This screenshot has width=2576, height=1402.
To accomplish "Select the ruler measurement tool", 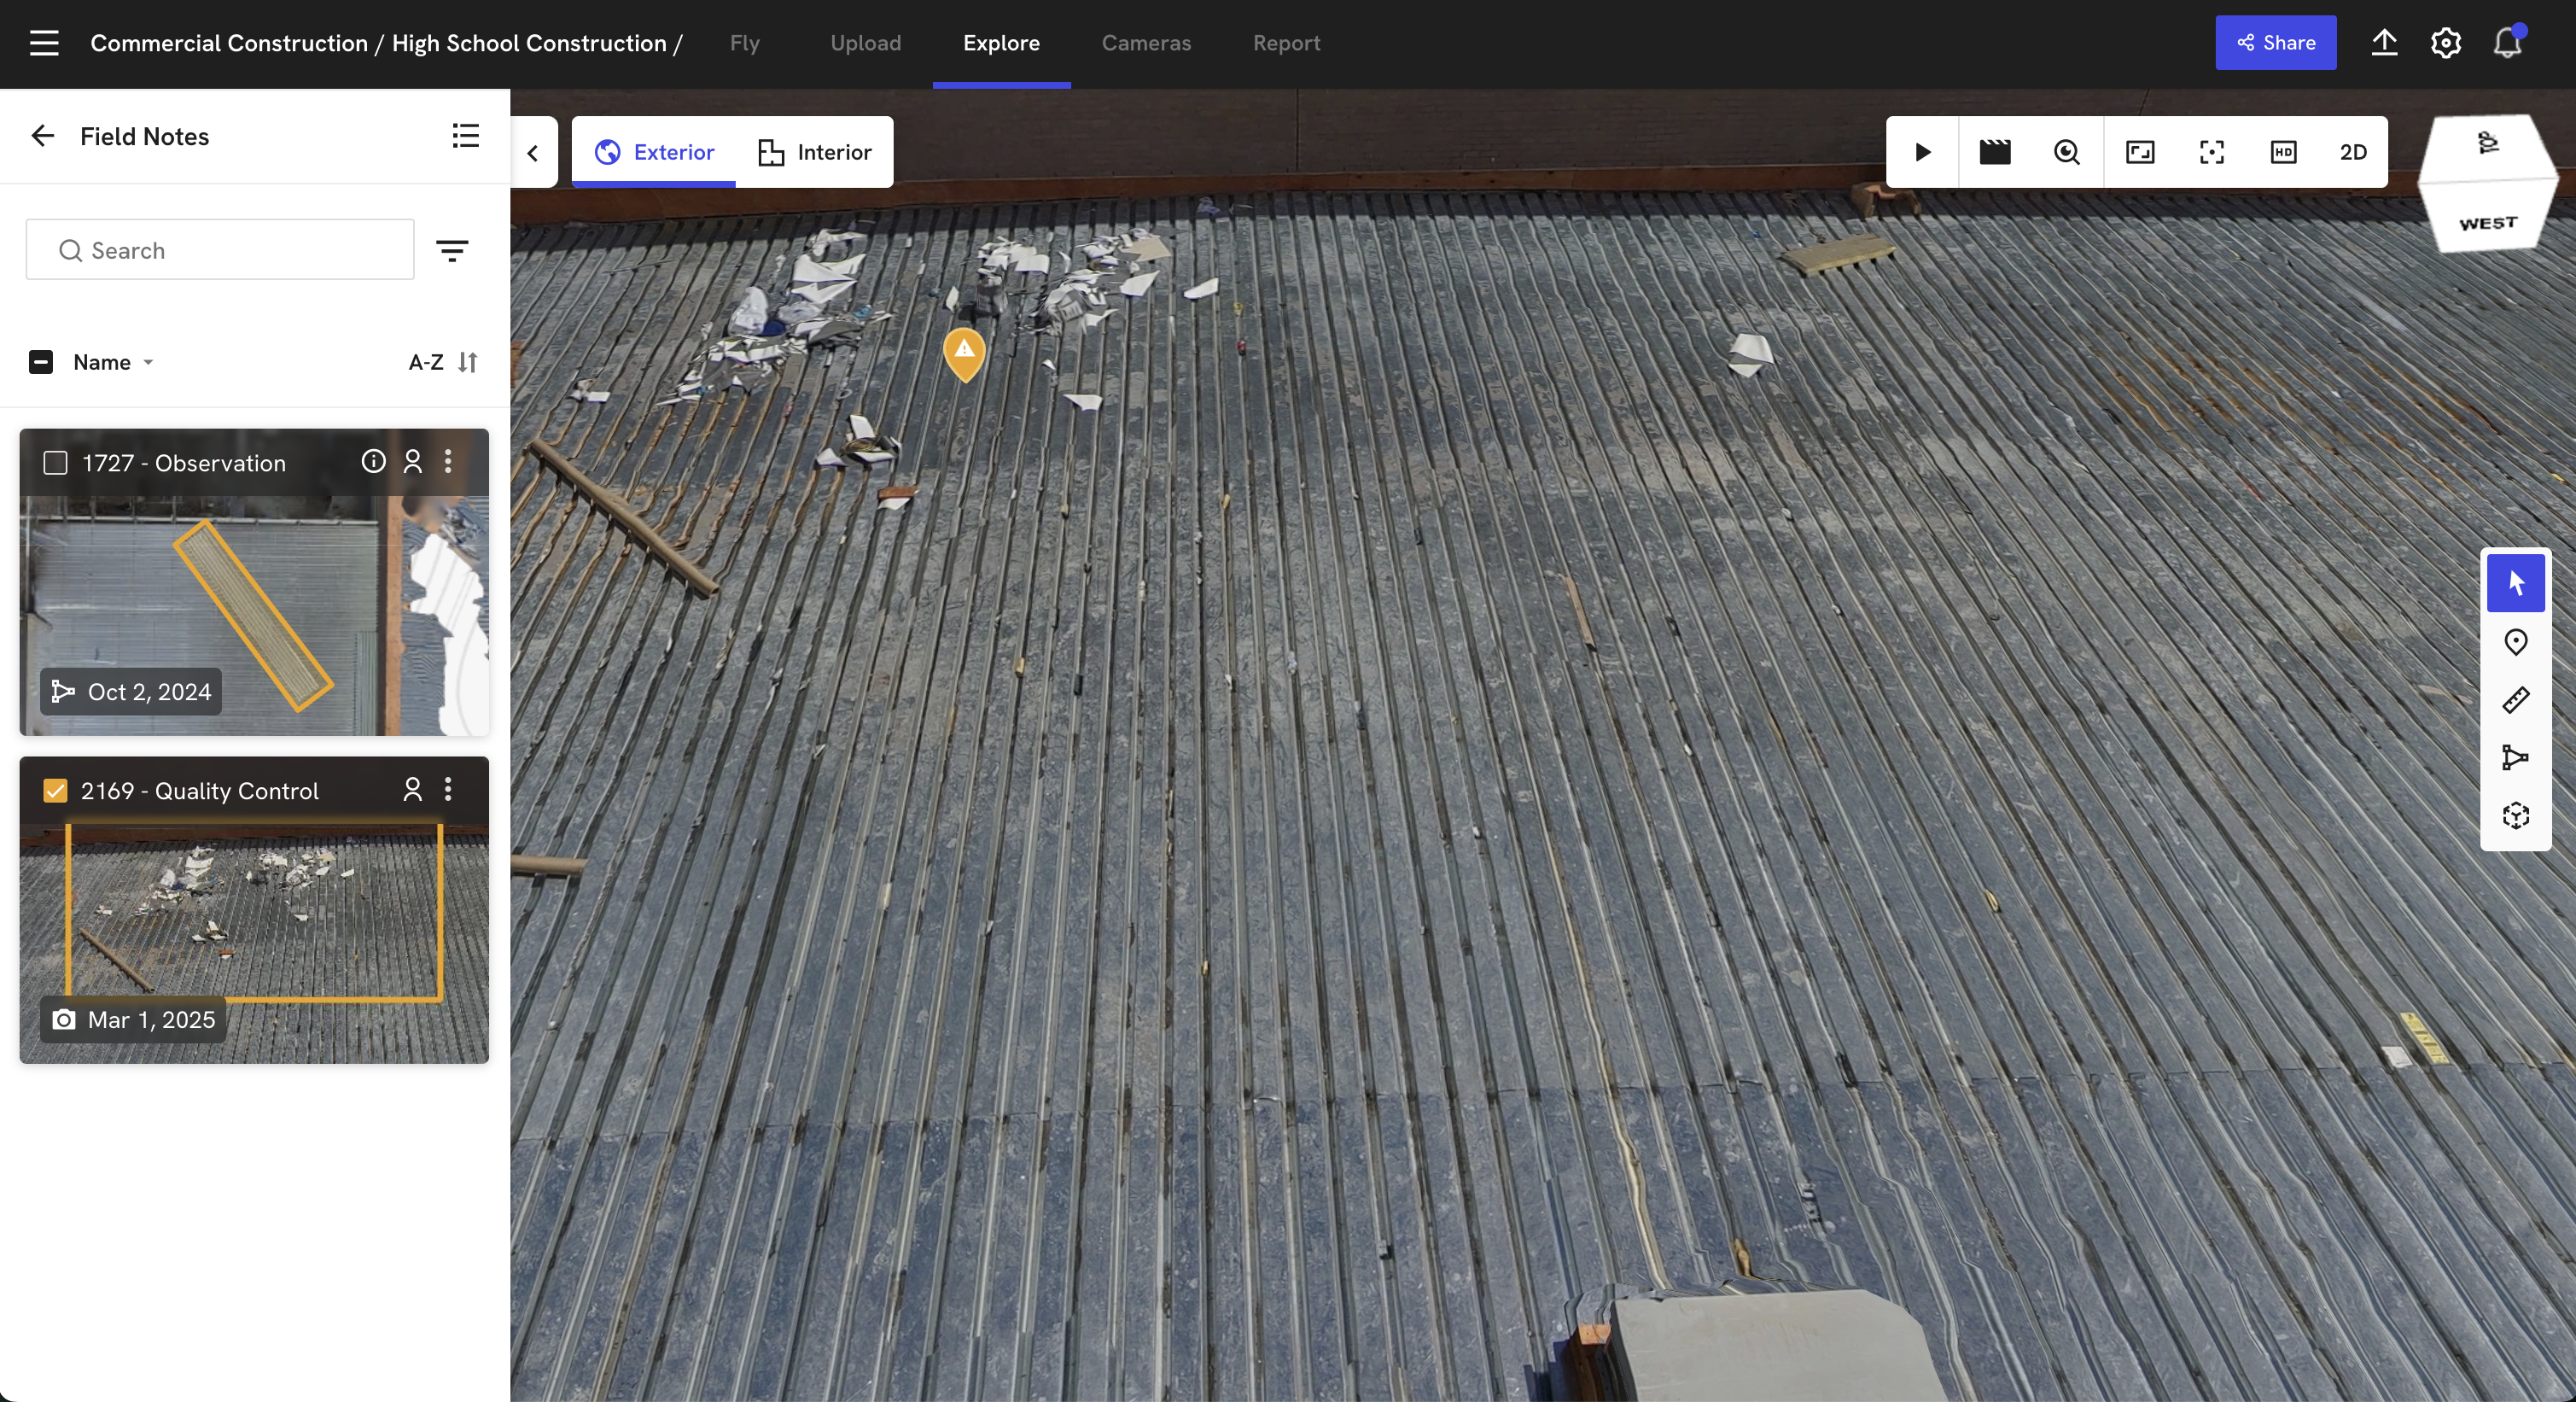I will click(x=2516, y=700).
